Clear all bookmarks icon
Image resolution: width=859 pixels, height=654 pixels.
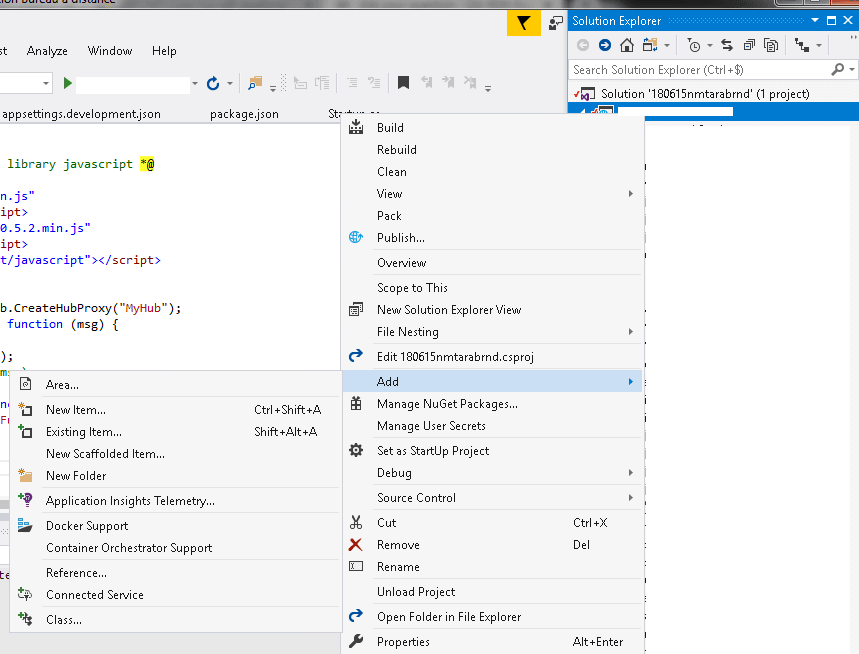coord(470,83)
